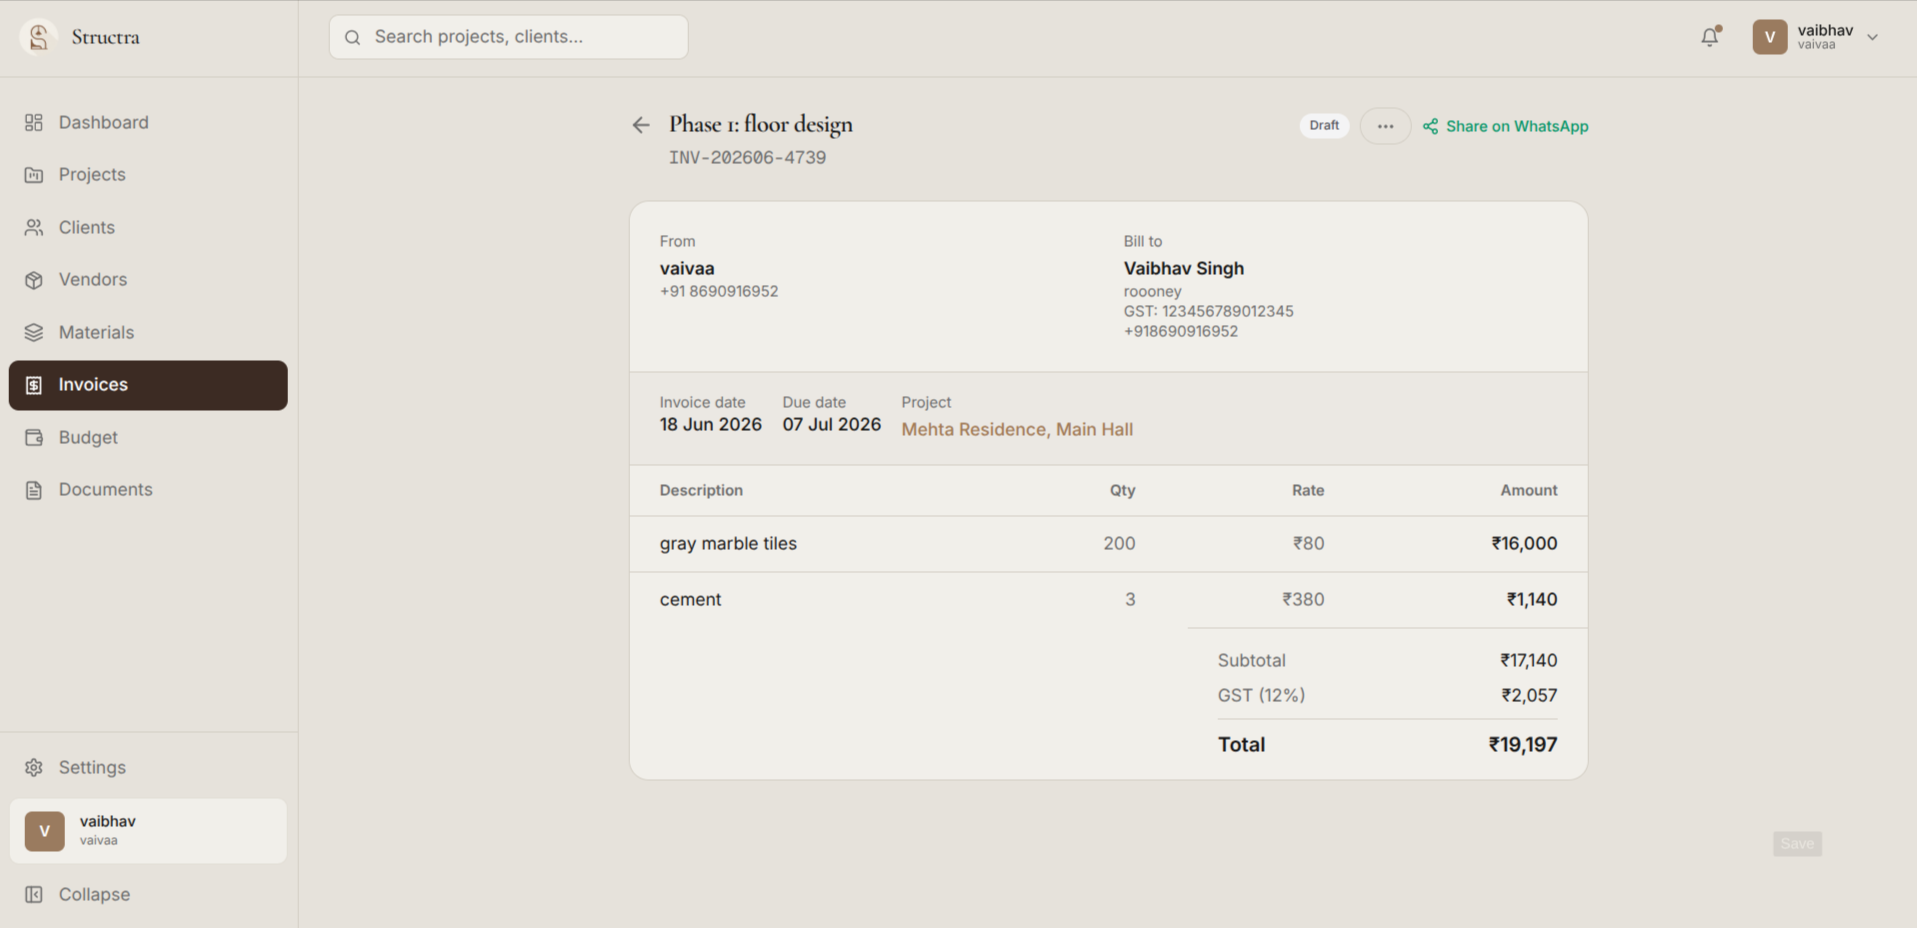Click the Amount column header
Viewport: 1917px width, 928px height.
pyautogui.click(x=1528, y=490)
